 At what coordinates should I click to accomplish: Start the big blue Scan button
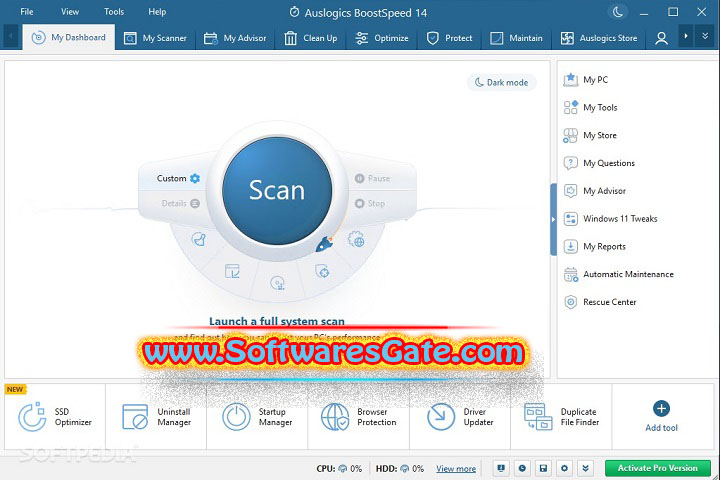point(277,190)
